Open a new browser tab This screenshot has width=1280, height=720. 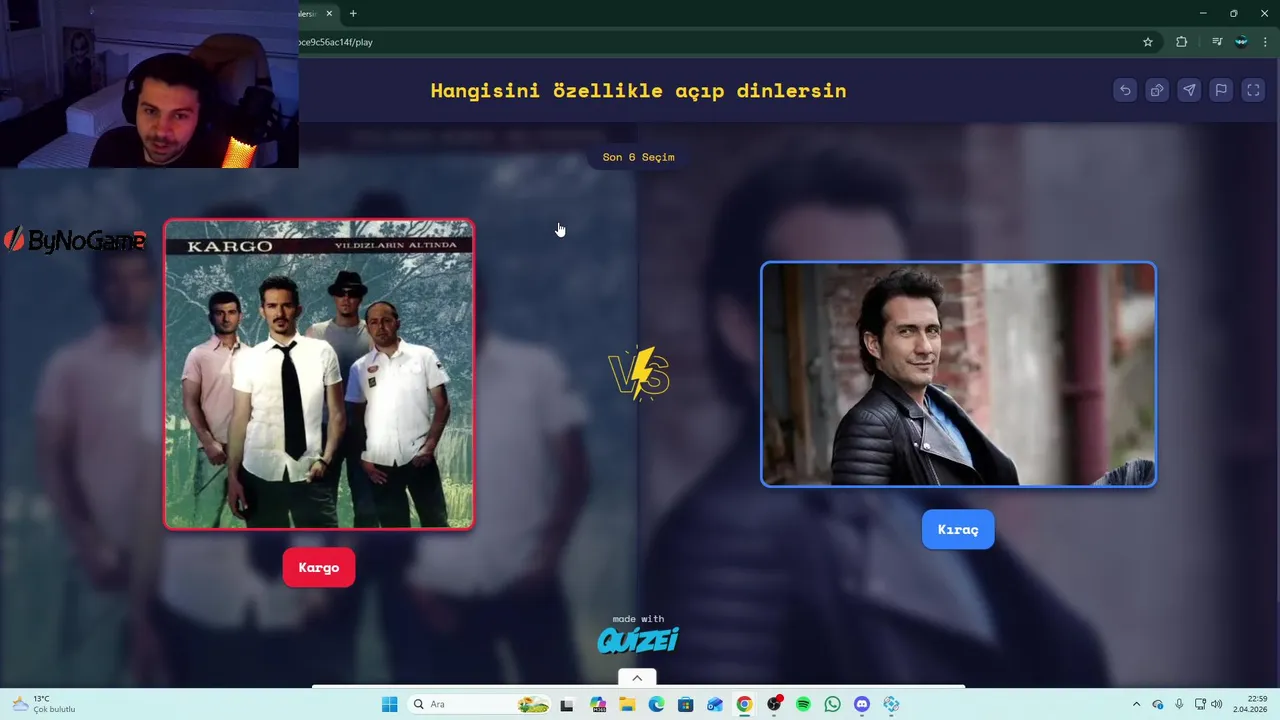click(x=353, y=13)
